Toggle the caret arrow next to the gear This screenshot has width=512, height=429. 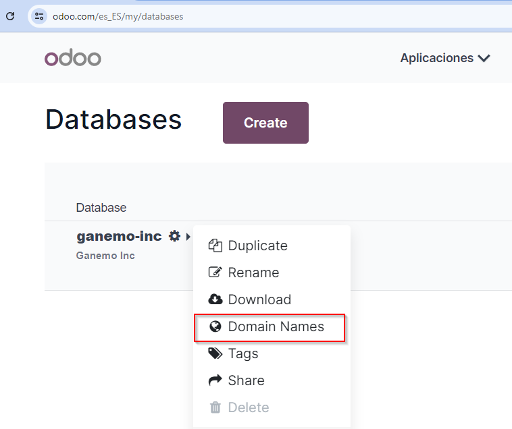(188, 237)
